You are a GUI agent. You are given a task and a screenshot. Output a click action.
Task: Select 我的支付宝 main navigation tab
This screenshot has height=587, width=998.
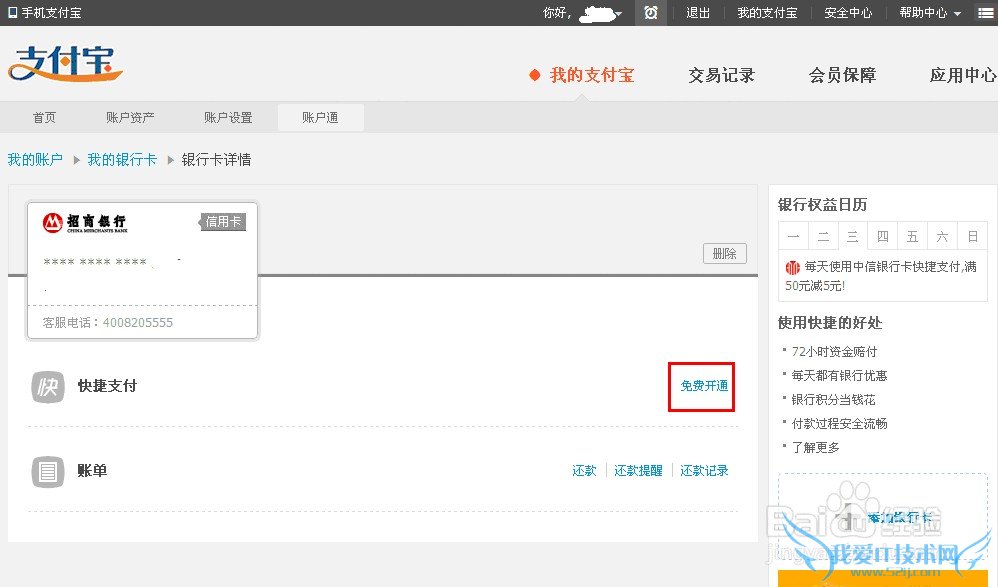pos(592,75)
